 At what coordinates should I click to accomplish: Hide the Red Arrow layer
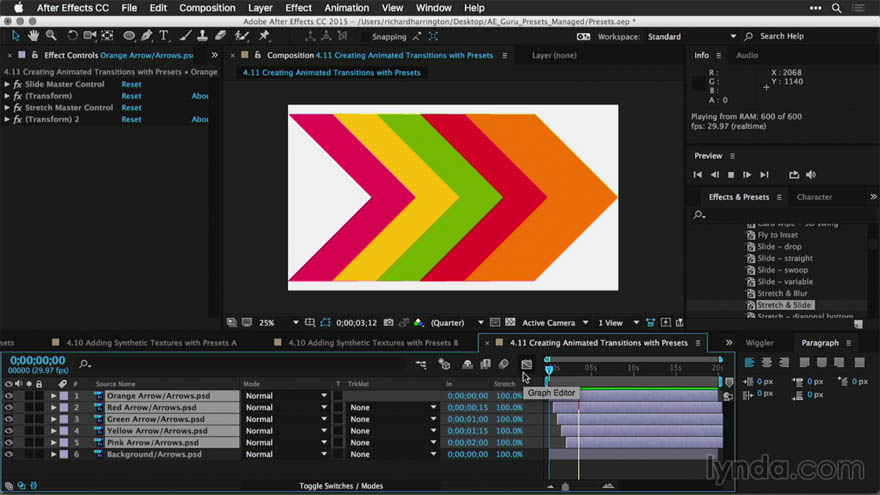(x=8, y=407)
